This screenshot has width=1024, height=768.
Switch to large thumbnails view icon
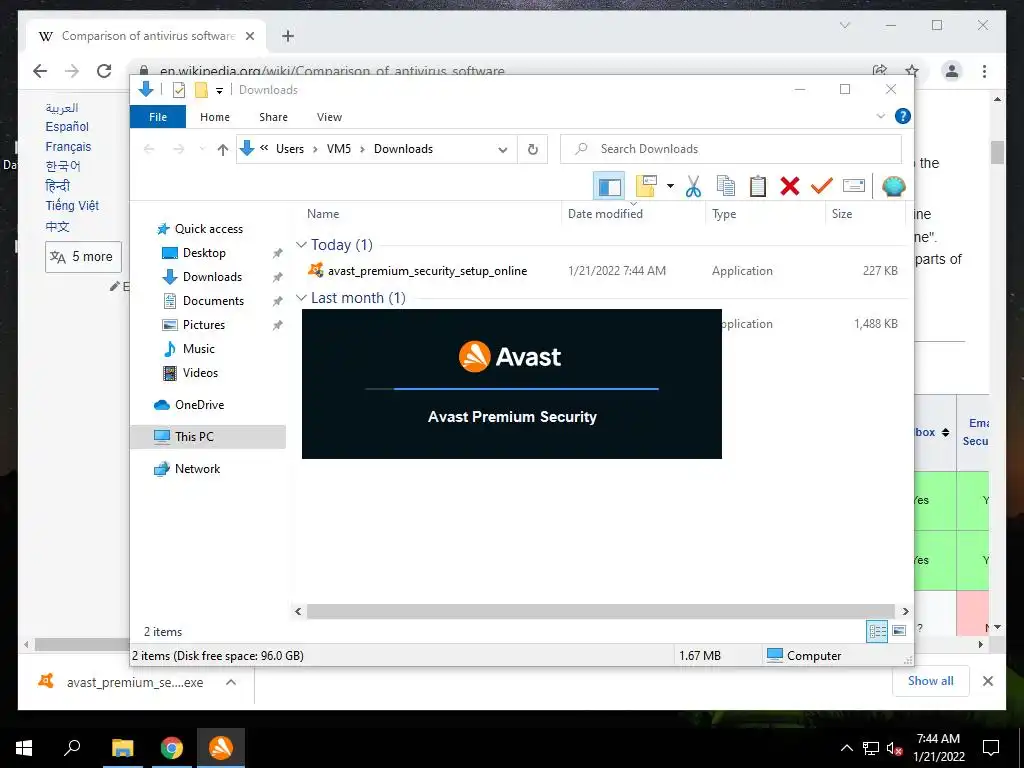[x=899, y=631]
